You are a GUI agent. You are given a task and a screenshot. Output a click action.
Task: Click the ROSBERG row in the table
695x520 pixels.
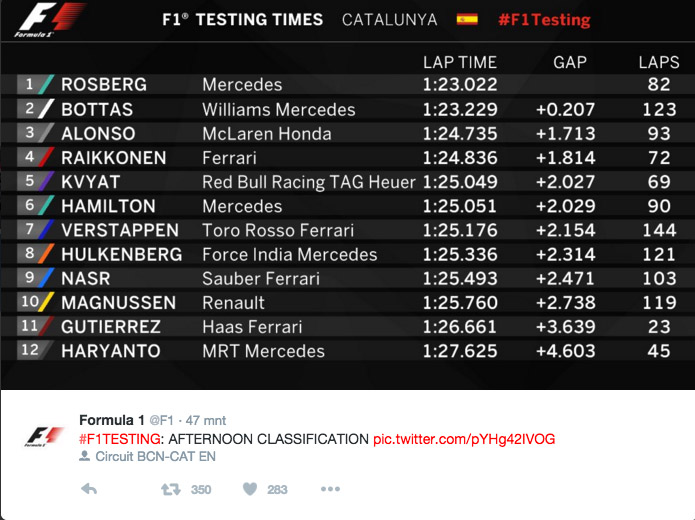click(x=348, y=84)
